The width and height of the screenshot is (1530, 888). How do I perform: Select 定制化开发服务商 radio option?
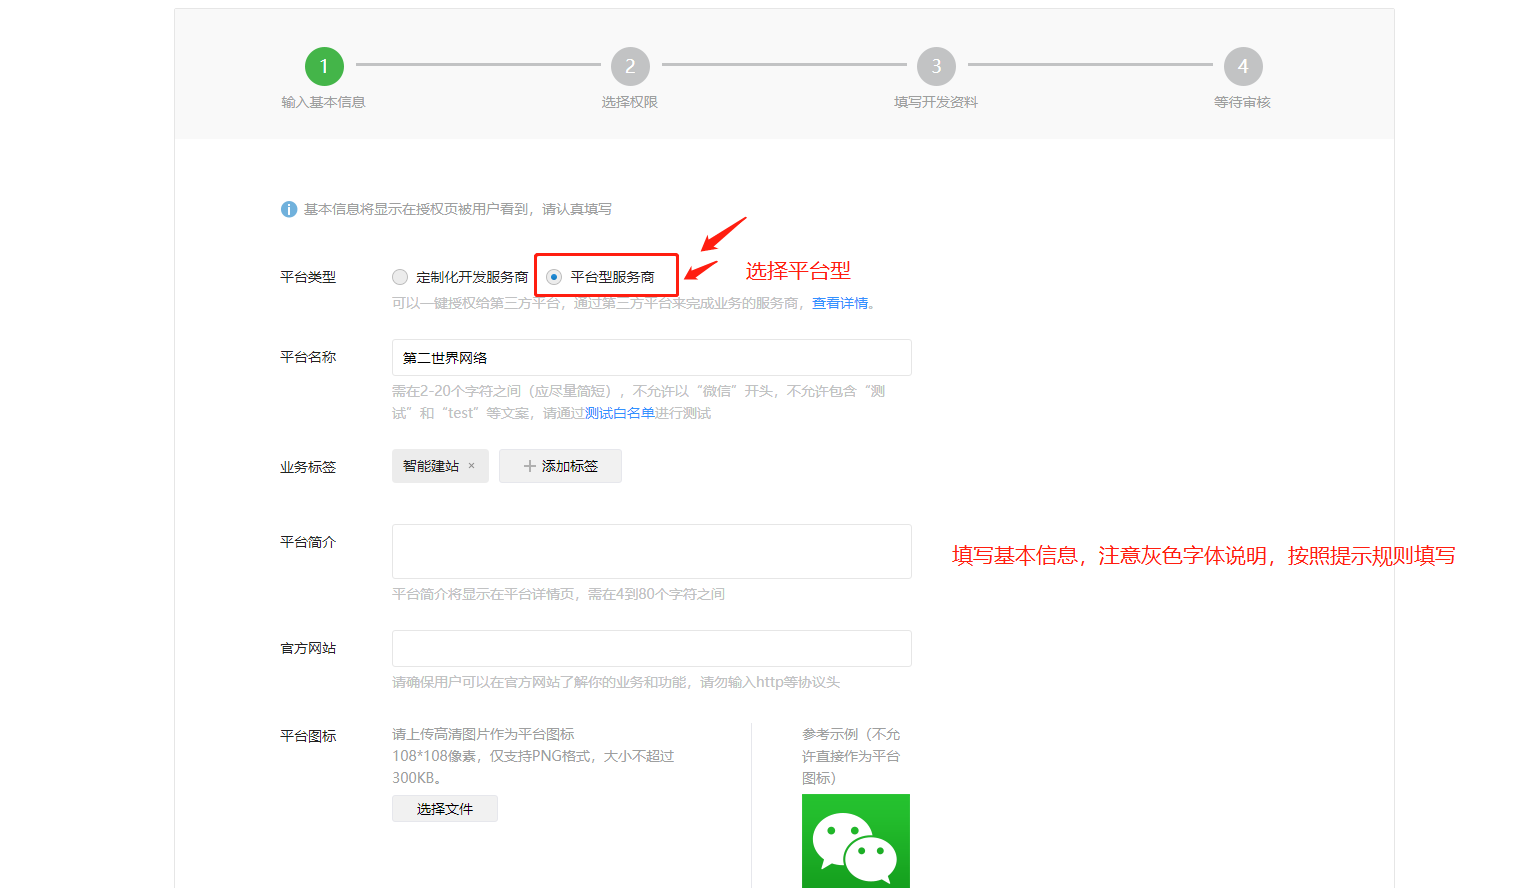(x=400, y=277)
